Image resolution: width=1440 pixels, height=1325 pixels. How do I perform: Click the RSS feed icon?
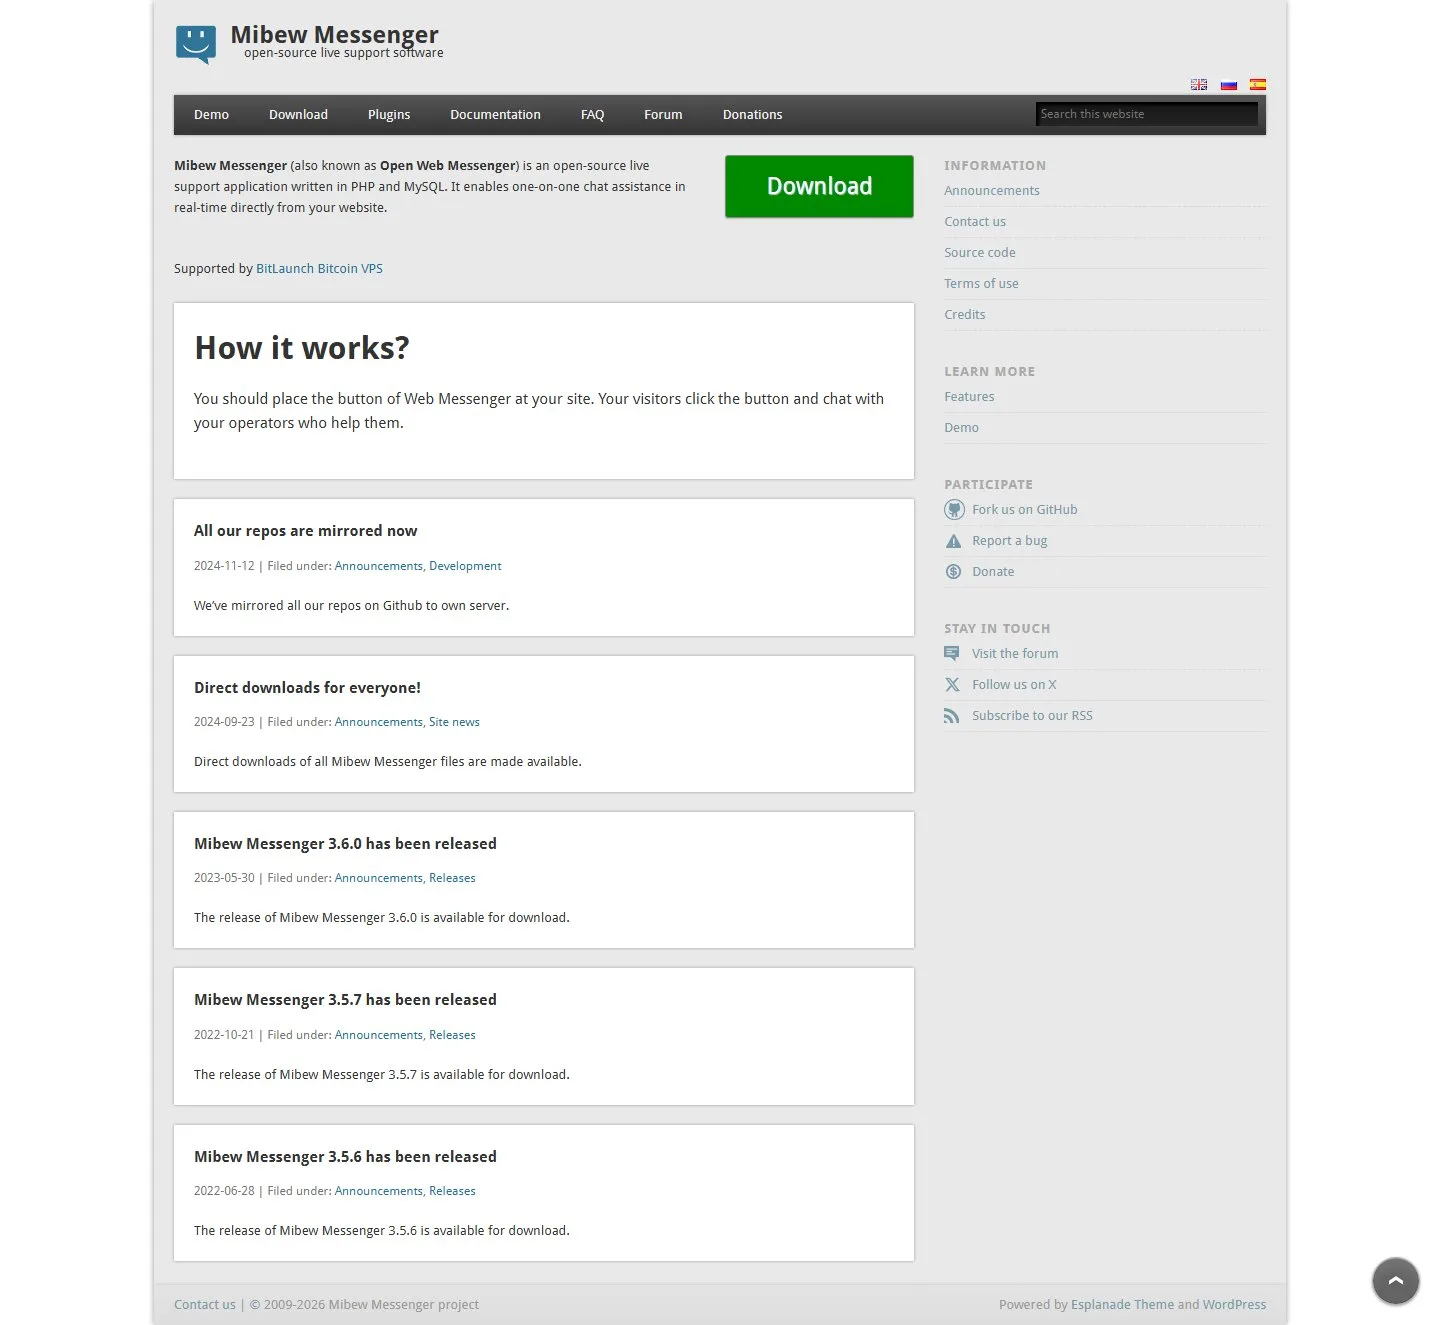(952, 716)
